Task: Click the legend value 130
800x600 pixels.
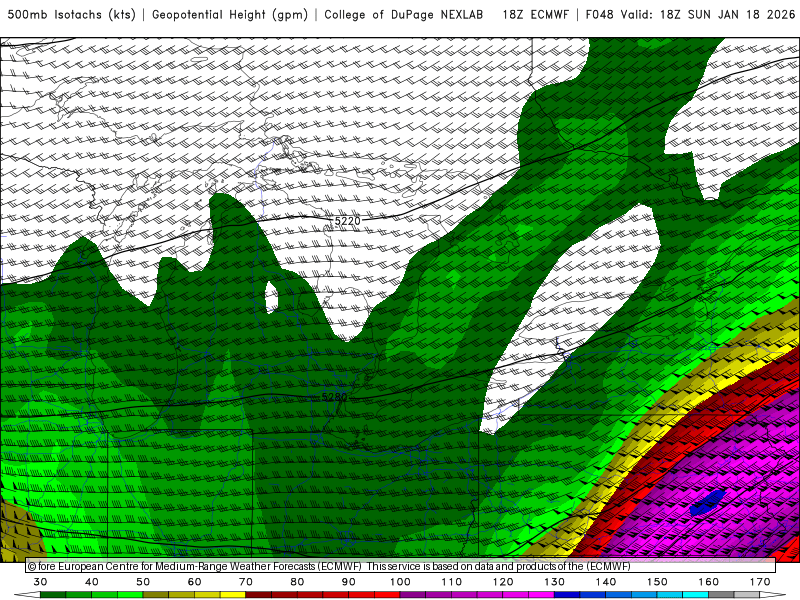Action: 554,582
